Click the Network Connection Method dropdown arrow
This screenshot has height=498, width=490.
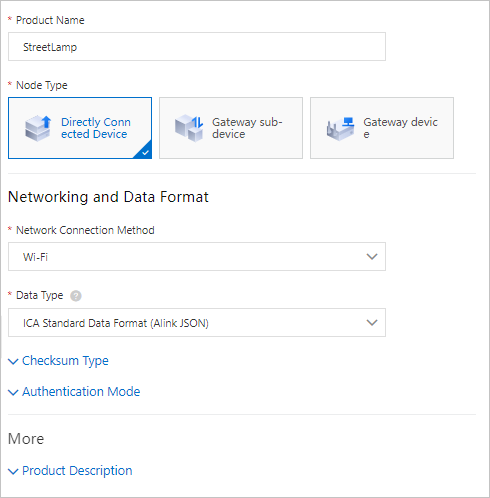pos(372,257)
